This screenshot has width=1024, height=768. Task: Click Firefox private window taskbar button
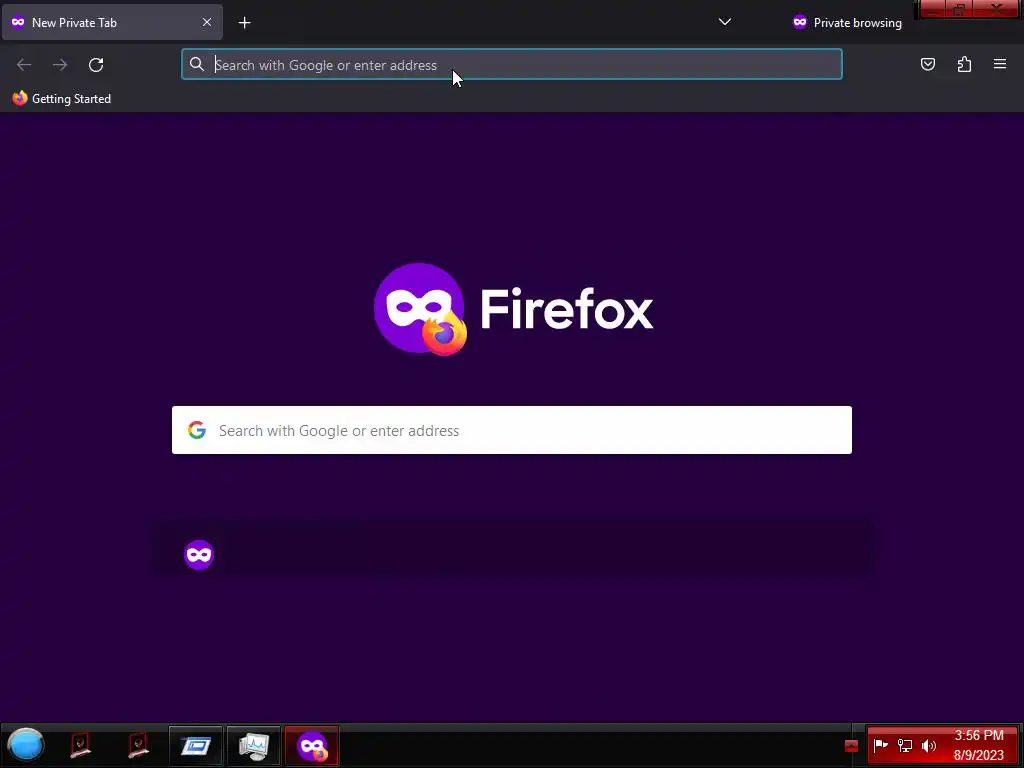312,745
